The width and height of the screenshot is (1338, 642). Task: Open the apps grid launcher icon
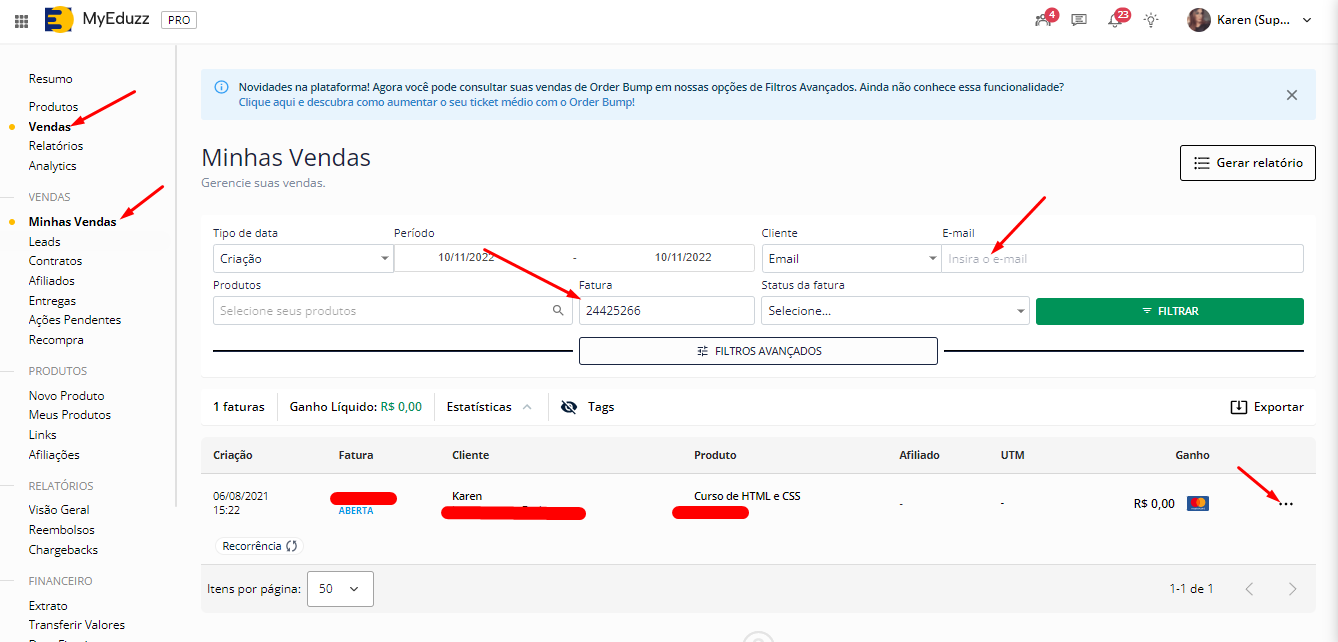click(22, 20)
